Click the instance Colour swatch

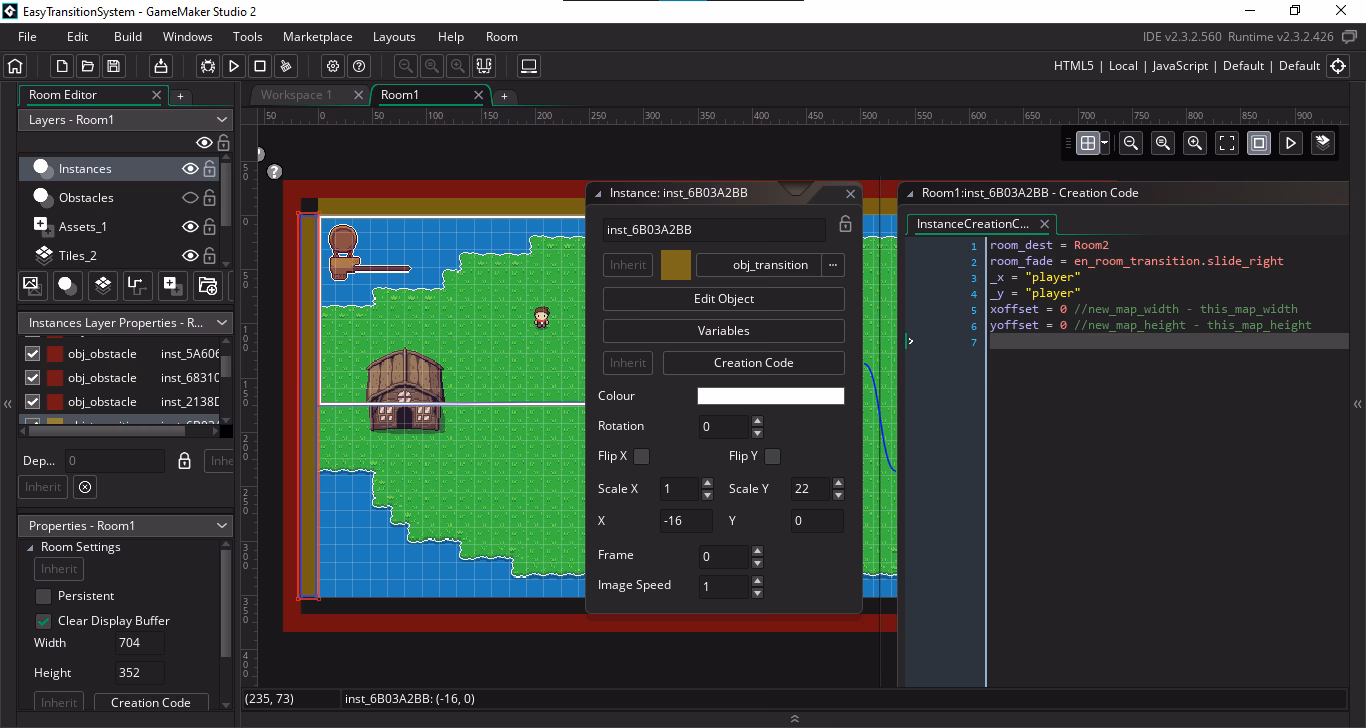[x=770, y=395]
